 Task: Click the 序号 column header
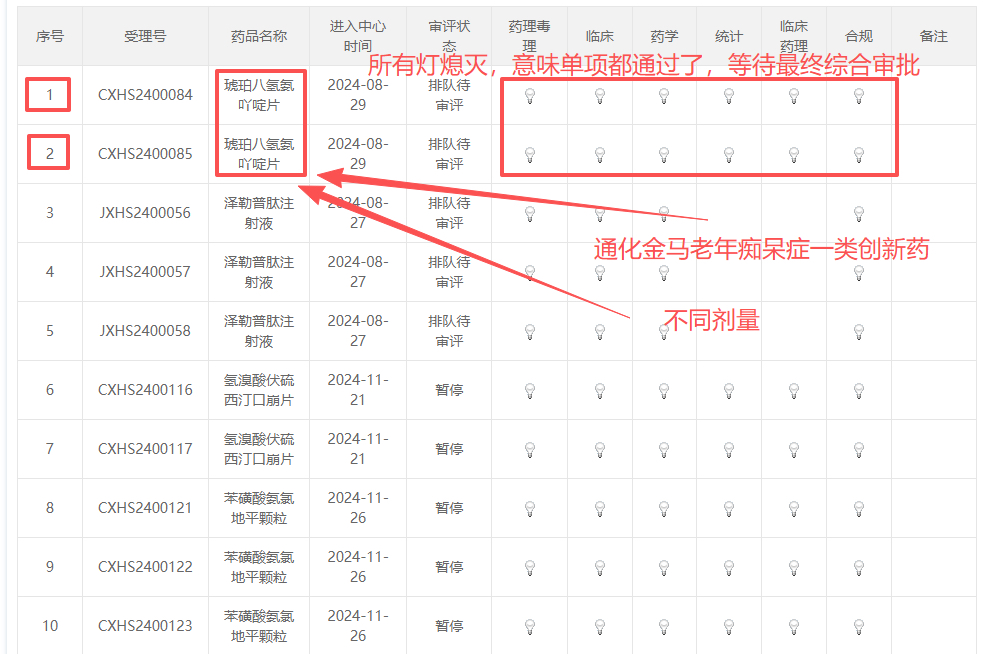pyautogui.click(x=50, y=36)
